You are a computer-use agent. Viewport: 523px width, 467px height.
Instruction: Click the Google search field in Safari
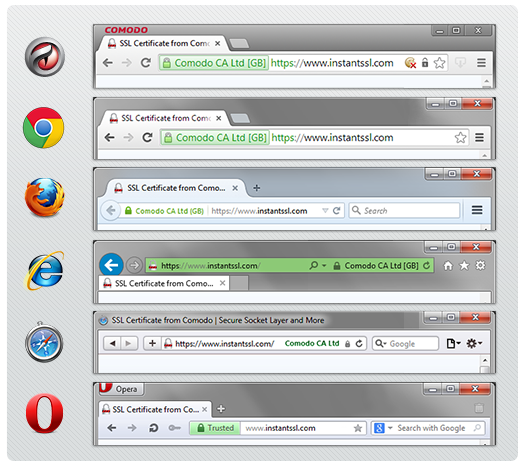(405, 344)
